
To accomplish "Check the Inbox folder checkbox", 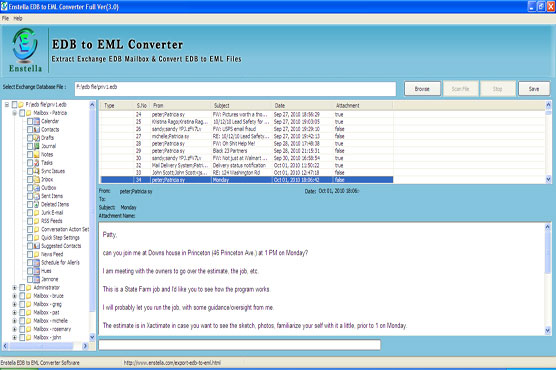I will 30,180.
